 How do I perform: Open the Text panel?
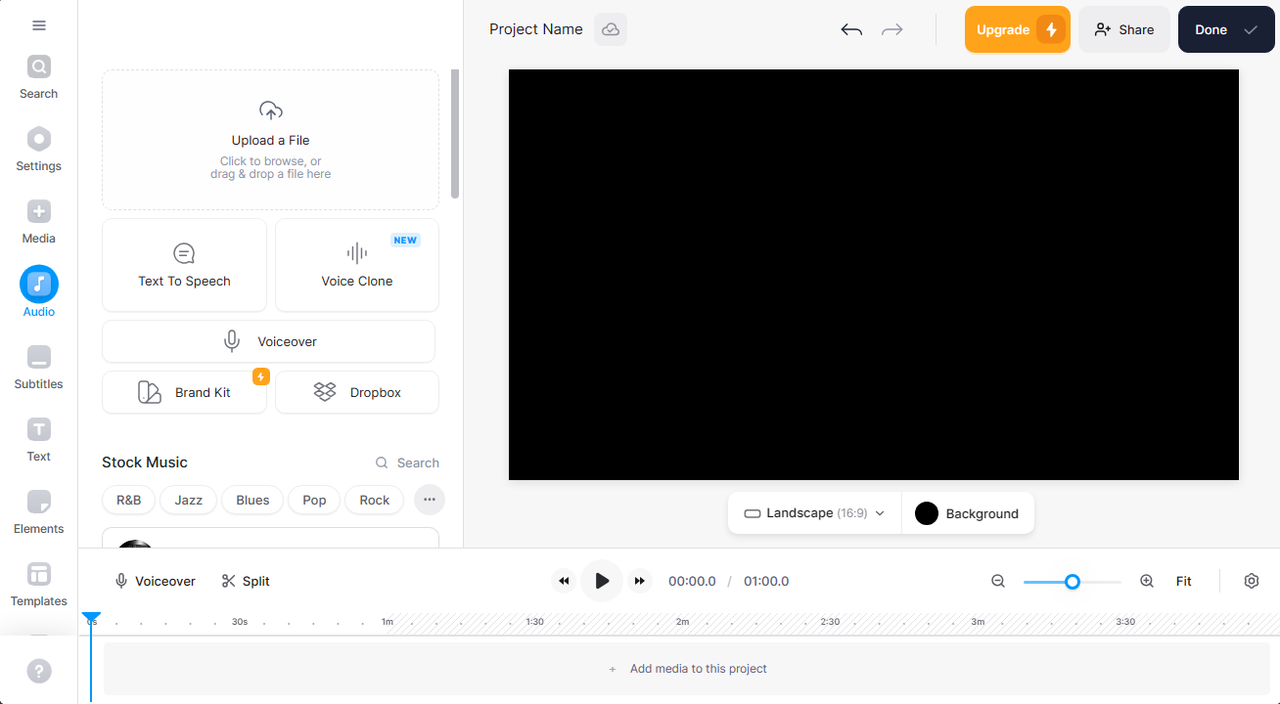pyautogui.click(x=38, y=440)
